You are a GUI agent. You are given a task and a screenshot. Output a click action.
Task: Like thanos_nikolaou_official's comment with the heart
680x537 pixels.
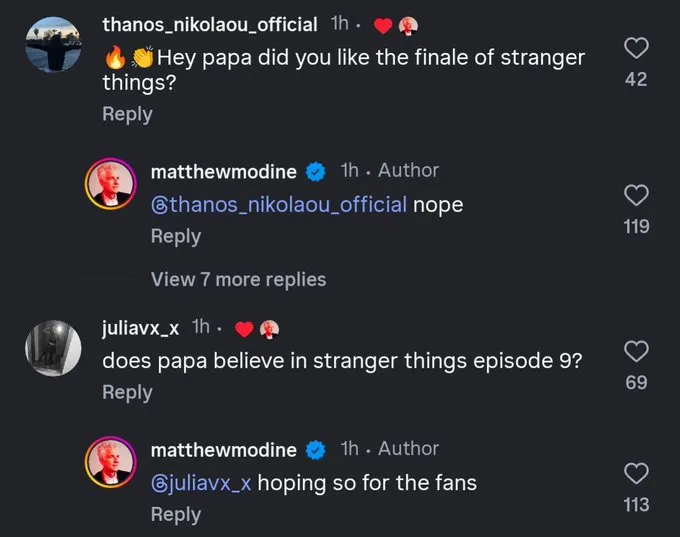click(636, 48)
